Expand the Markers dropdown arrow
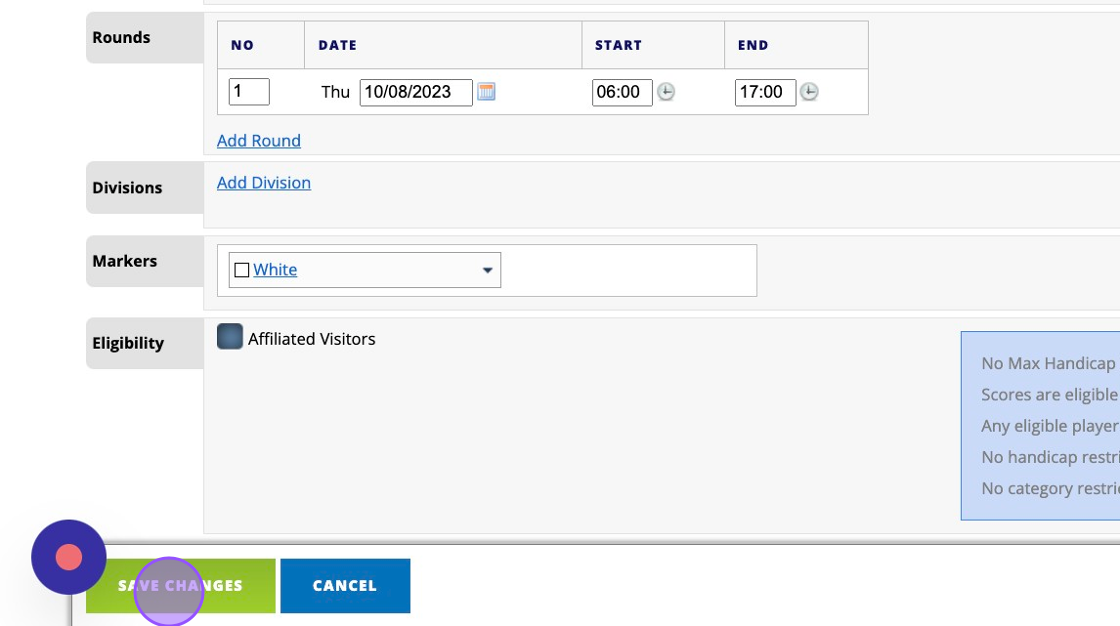This screenshot has width=1120, height=626. tap(487, 270)
